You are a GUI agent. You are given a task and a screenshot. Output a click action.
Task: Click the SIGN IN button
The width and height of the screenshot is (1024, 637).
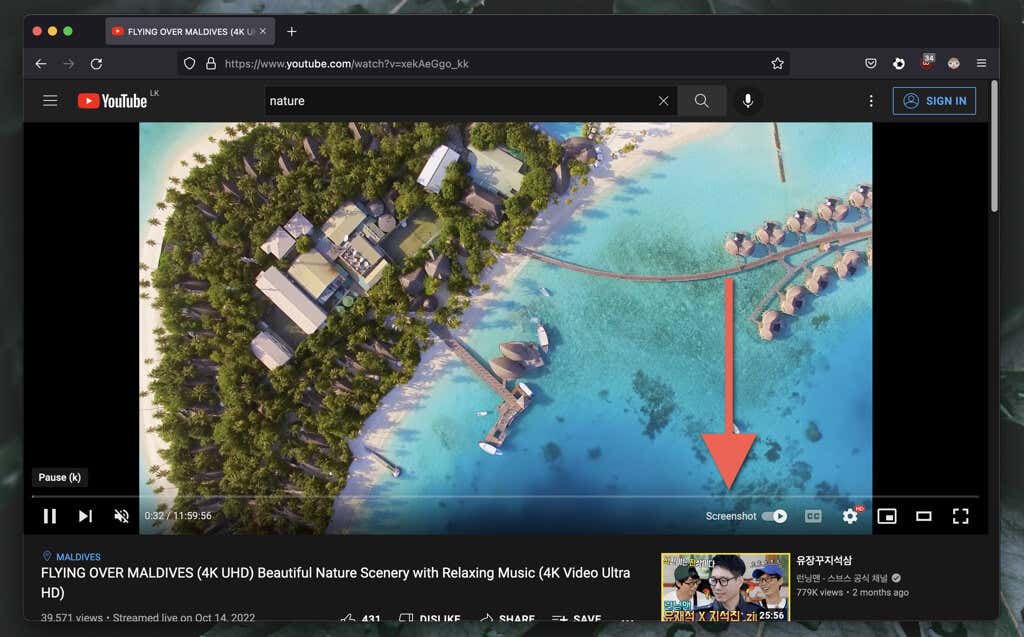pos(934,100)
